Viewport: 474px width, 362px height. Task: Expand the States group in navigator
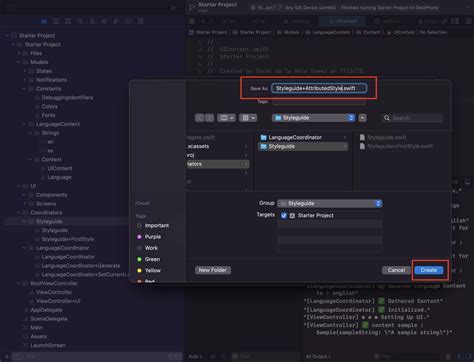point(25,71)
